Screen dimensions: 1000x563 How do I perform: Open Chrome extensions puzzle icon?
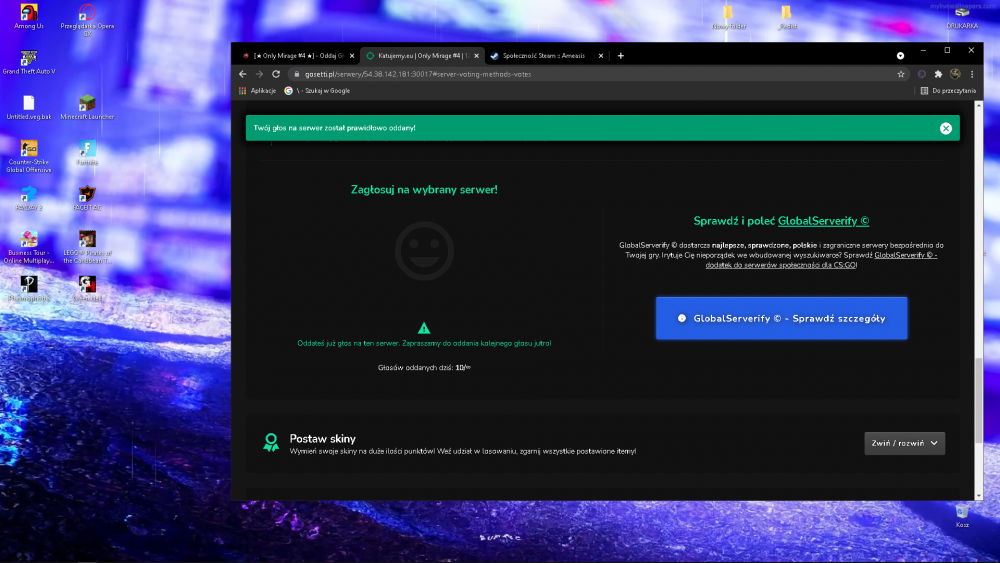coord(938,74)
